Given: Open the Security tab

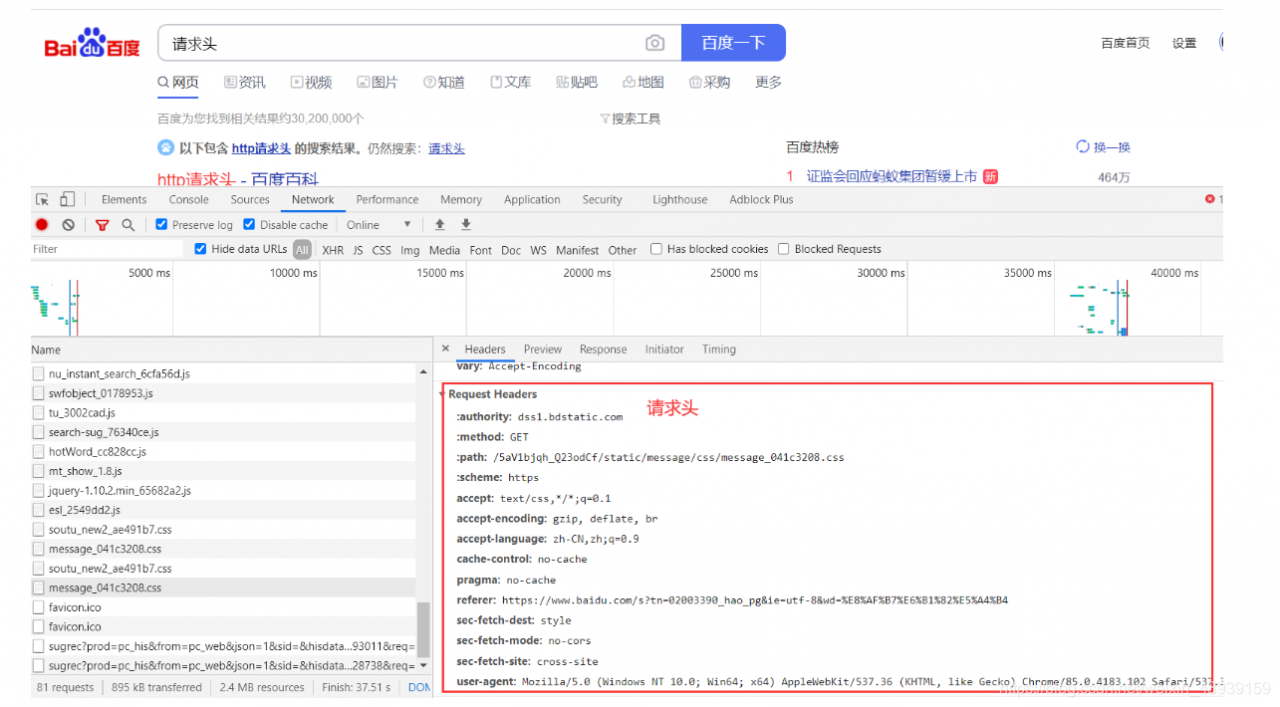Looking at the screenshot, I should [x=602, y=200].
